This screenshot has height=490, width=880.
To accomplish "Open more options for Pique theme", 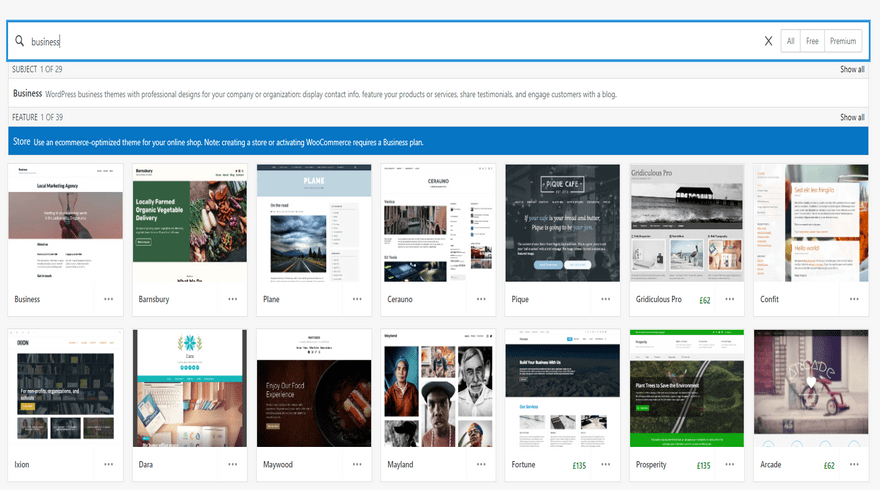I will point(606,299).
